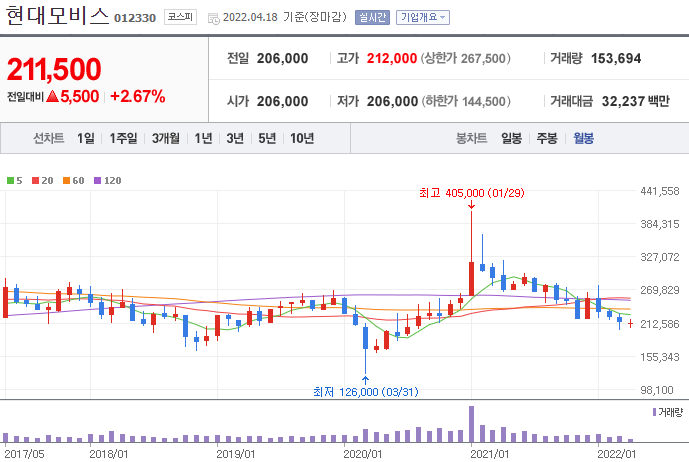Switch to the 월봉 candle chart
The width and height of the screenshot is (689, 462).
point(584,138)
